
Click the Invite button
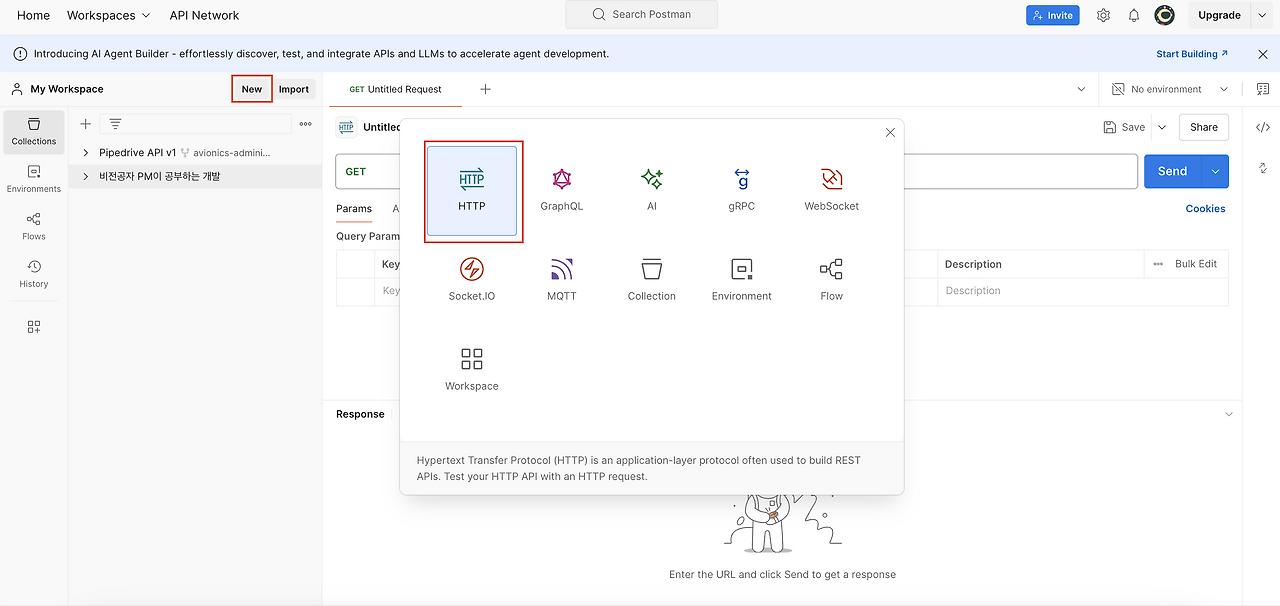coord(1053,15)
